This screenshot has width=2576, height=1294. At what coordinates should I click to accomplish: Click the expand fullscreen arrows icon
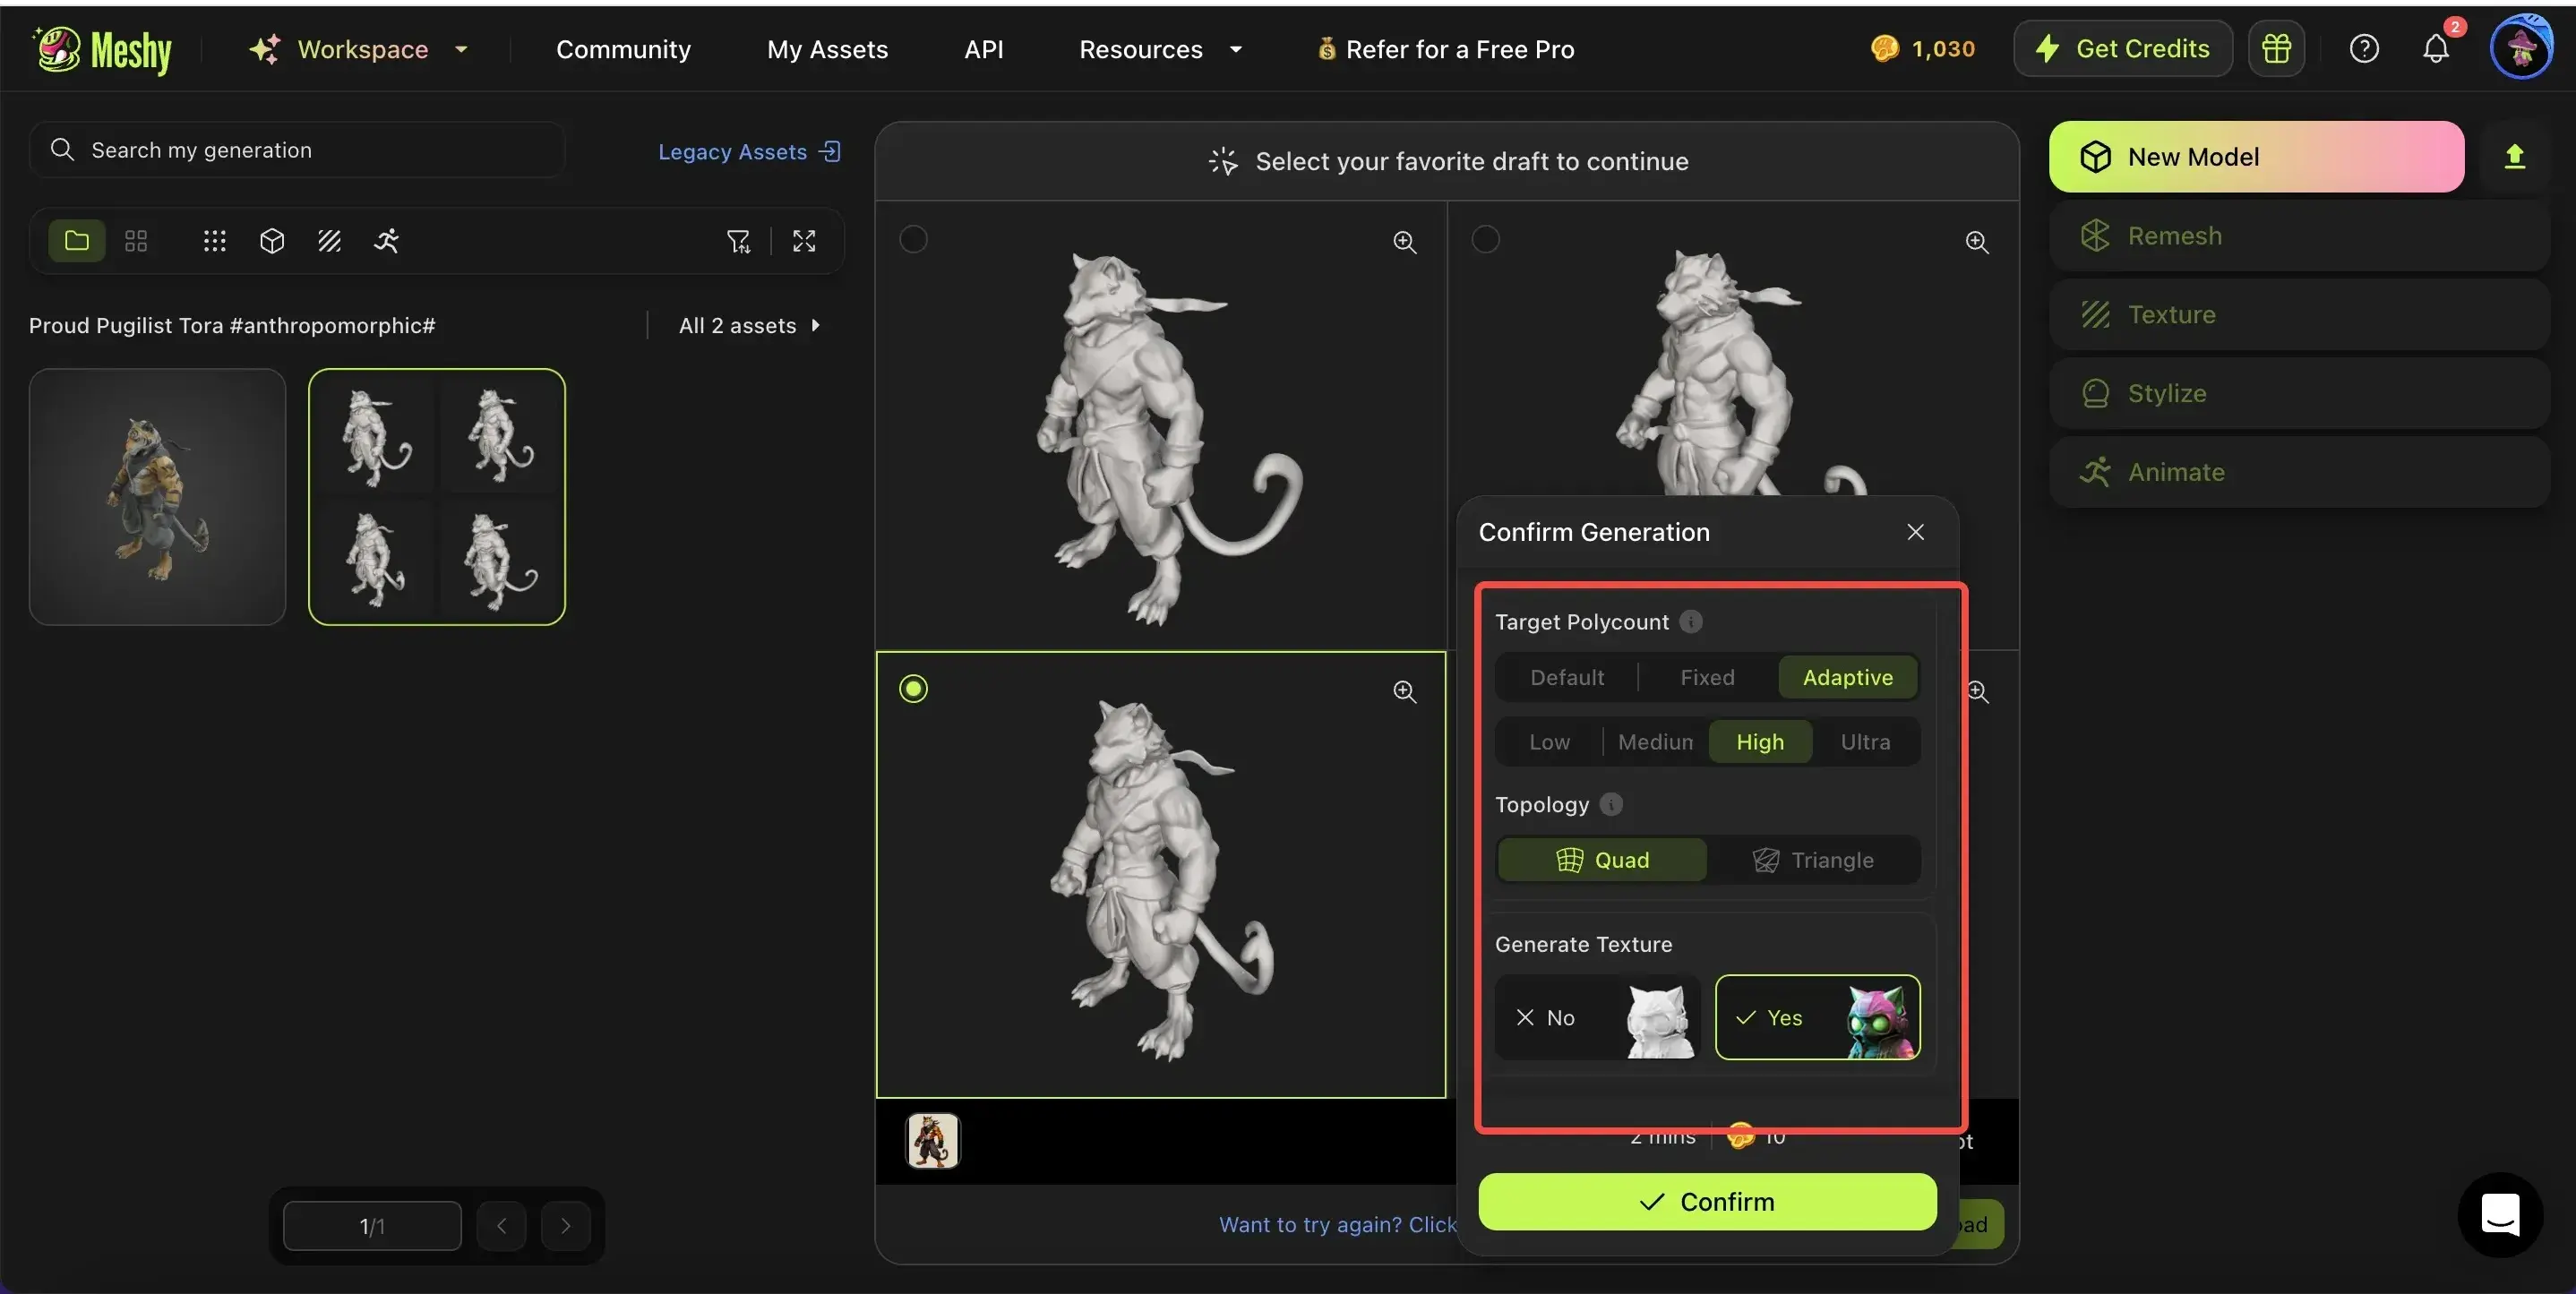tap(804, 241)
